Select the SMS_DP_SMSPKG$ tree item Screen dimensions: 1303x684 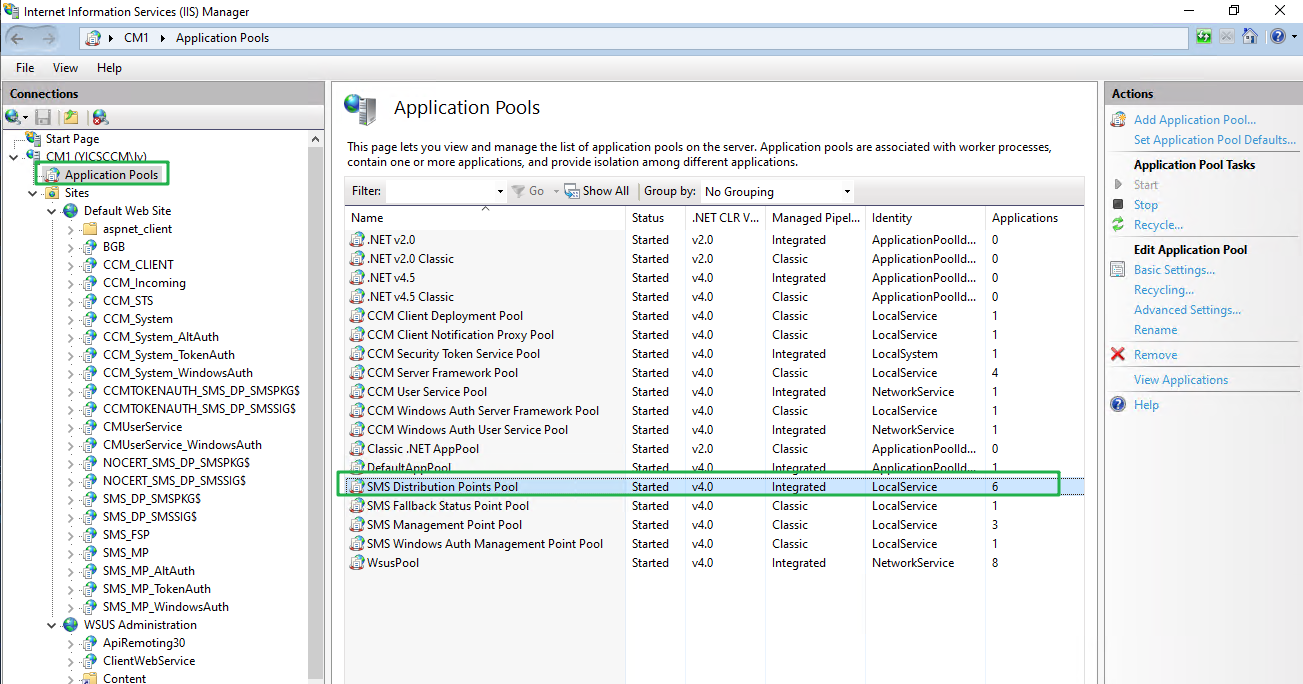click(151, 499)
